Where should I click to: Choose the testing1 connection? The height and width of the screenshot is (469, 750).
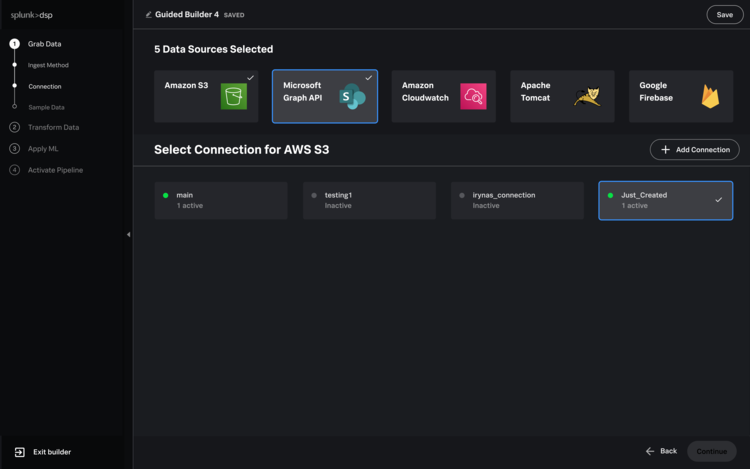point(369,200)
